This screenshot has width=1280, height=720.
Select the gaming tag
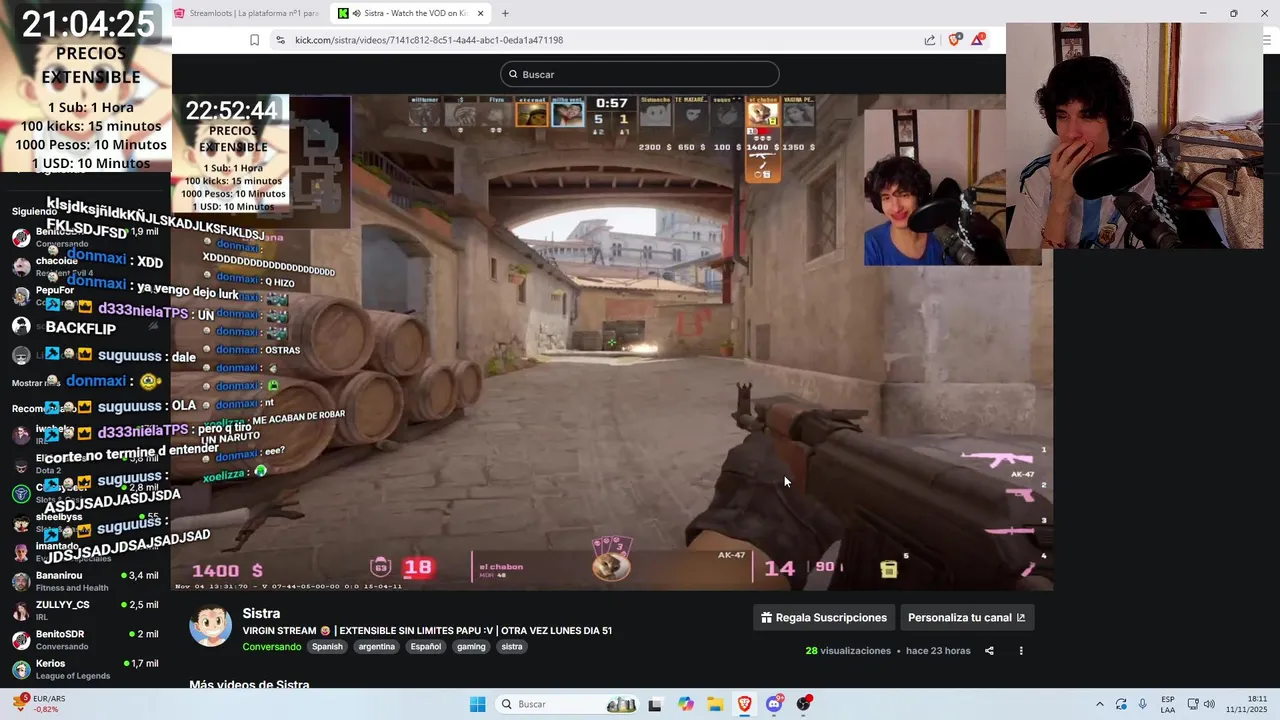(x=471, y=646)
